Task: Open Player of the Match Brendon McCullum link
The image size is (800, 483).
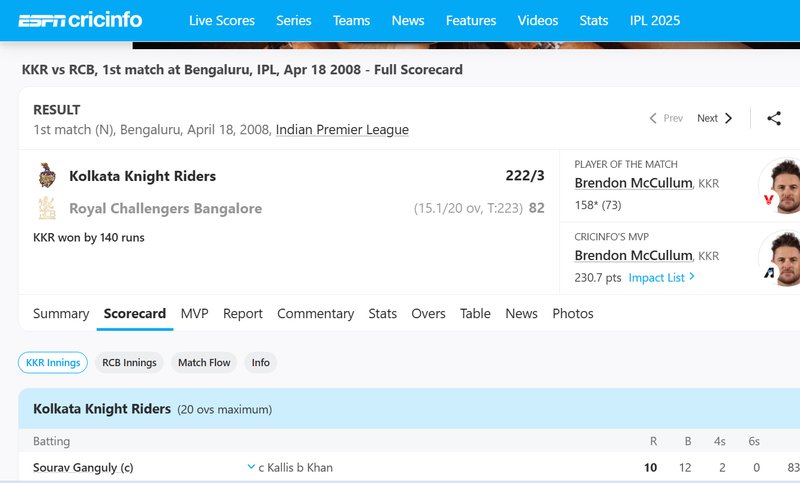Action: pyautogui.click(x=633, y=183)
